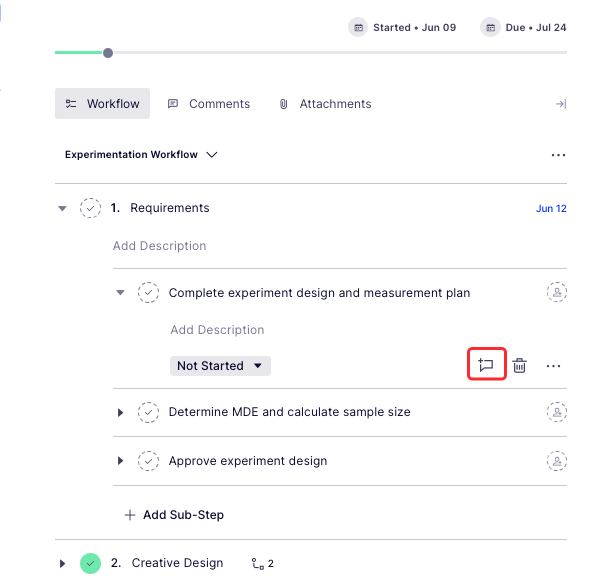Mark Determine MDE sub-step complete
Image resolution: width=600 pixels, height=584 pixels.
(148, 412)
